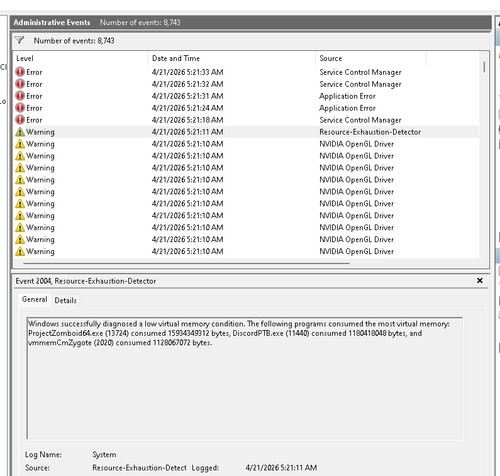
Task: Select Service Control Manager in the 5:21:18 AM row
Action: click(360, 120)
